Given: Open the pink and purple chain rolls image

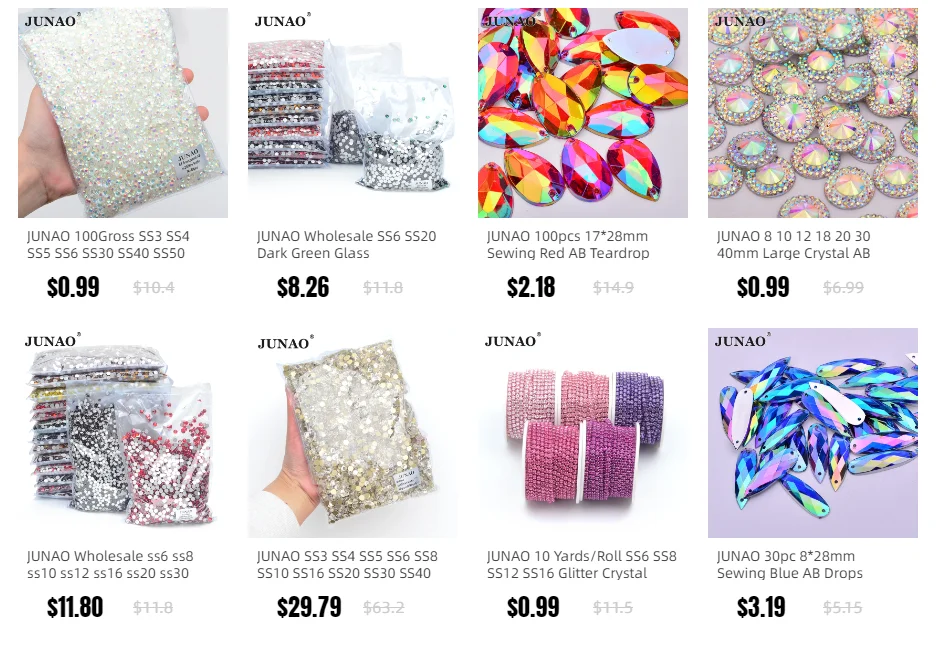Looking at the screenshot, I should click(583, 433).
